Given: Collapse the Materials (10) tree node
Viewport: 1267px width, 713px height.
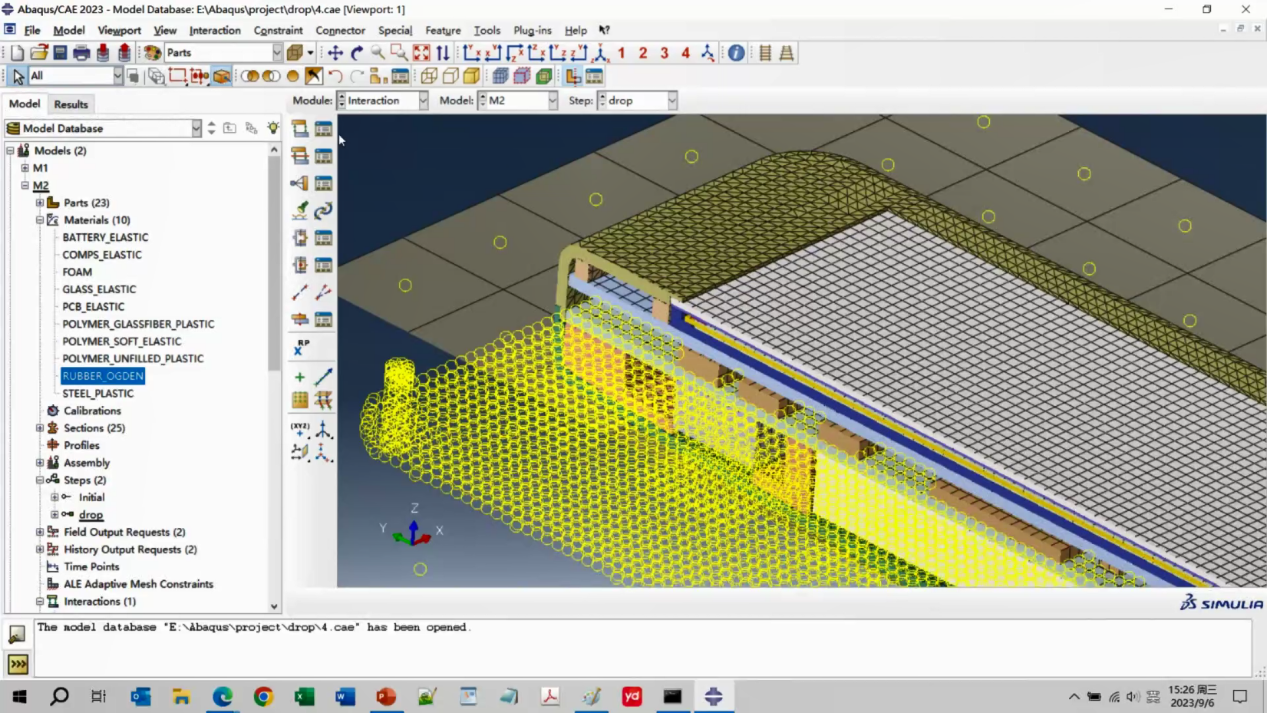Looking at the screenshot, I should (40, 220).
